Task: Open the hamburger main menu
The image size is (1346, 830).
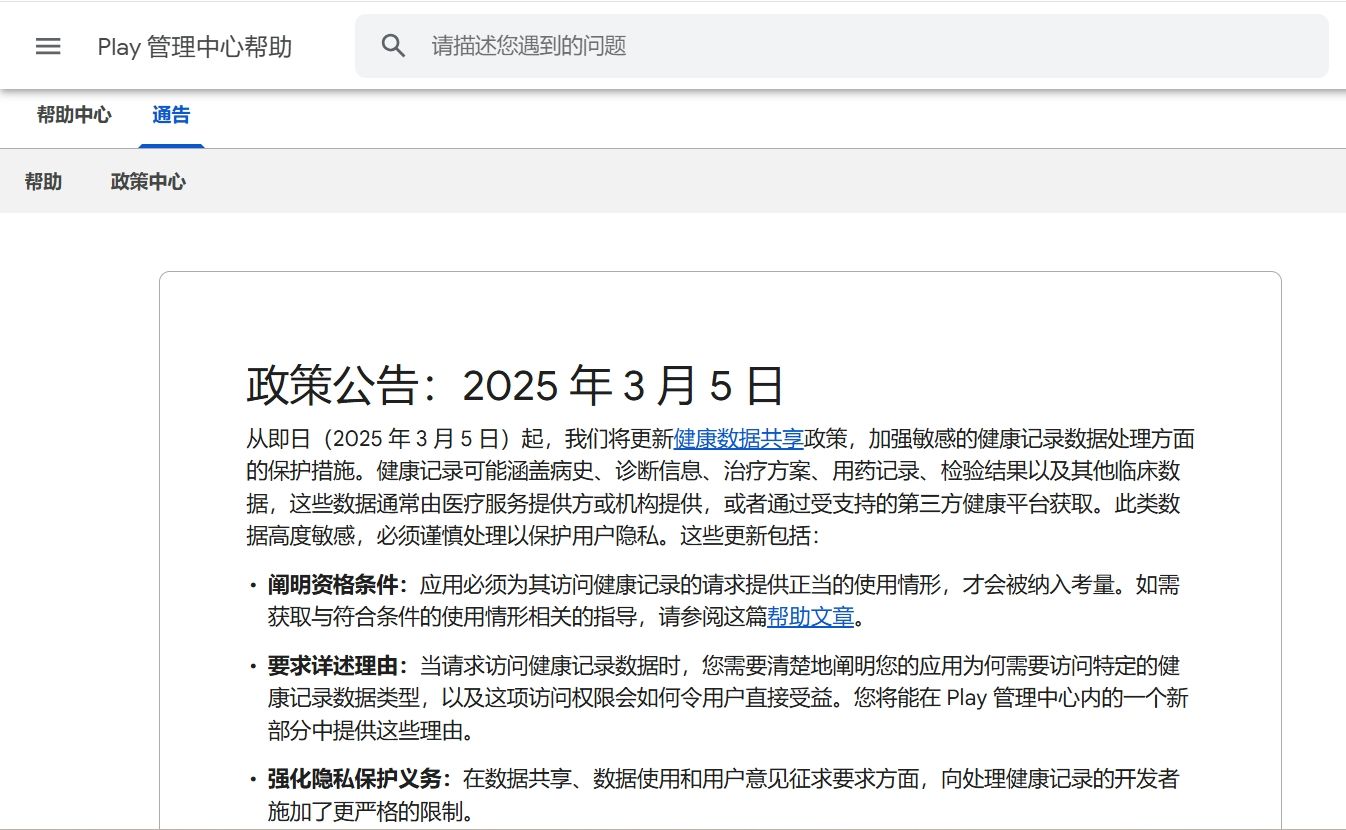Action: tap(48, 46)
